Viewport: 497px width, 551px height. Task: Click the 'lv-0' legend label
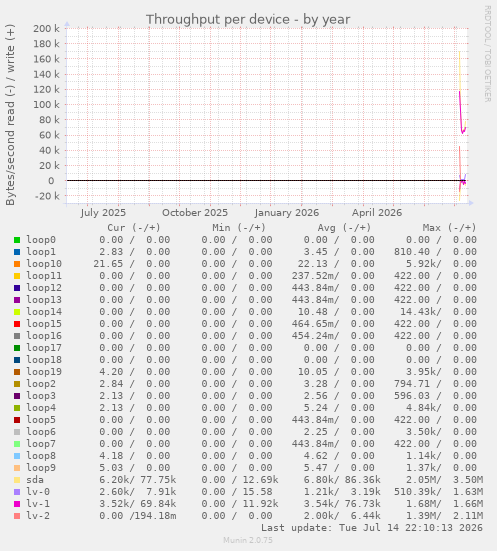pyautogui.click(x=38, y=492)
